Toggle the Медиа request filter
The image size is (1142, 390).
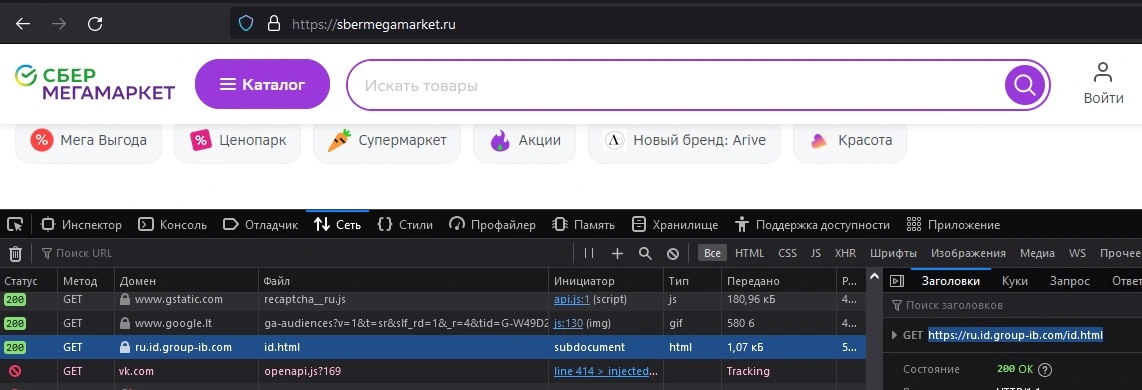point(1037,254)
